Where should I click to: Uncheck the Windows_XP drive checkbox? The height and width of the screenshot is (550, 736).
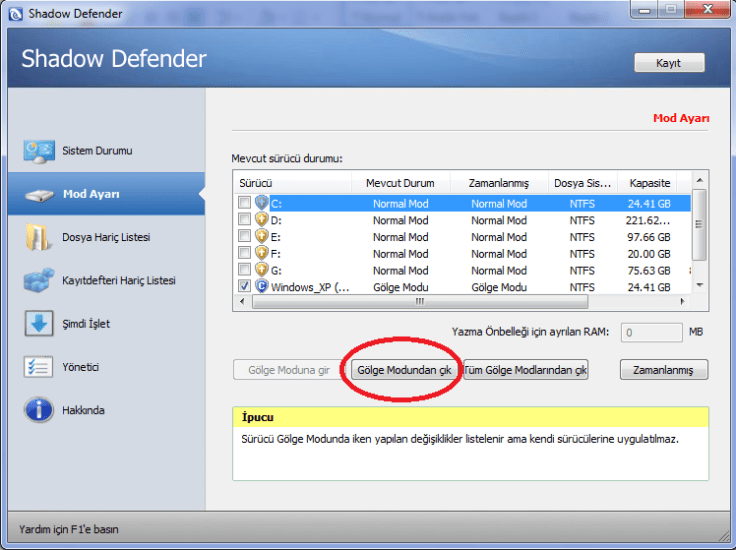245,286
